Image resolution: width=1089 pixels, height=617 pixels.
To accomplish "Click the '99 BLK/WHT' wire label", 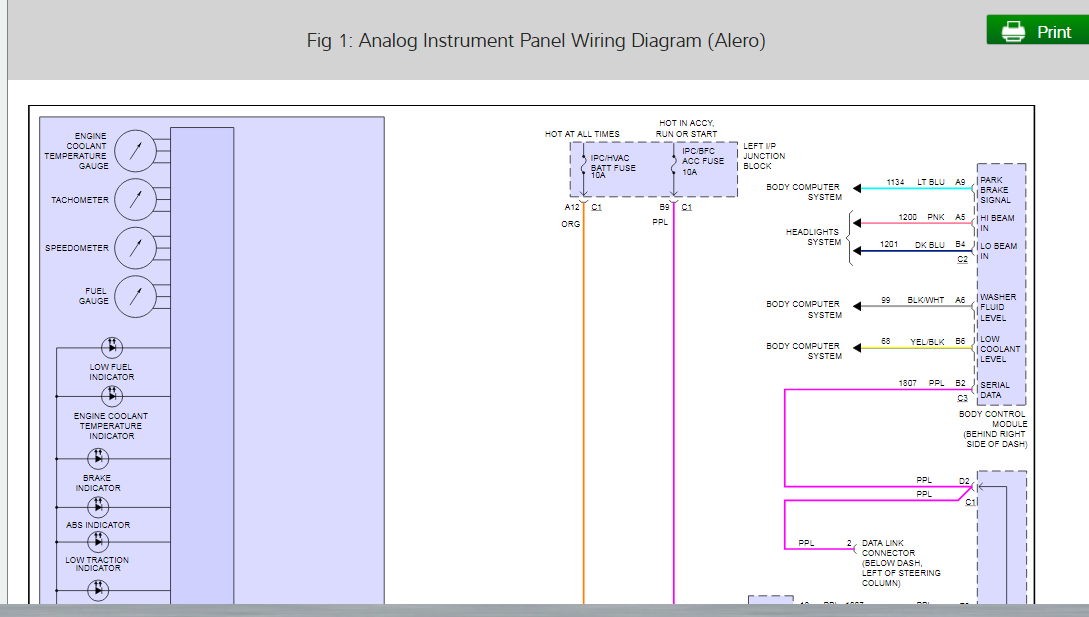I will coord(913,300).
